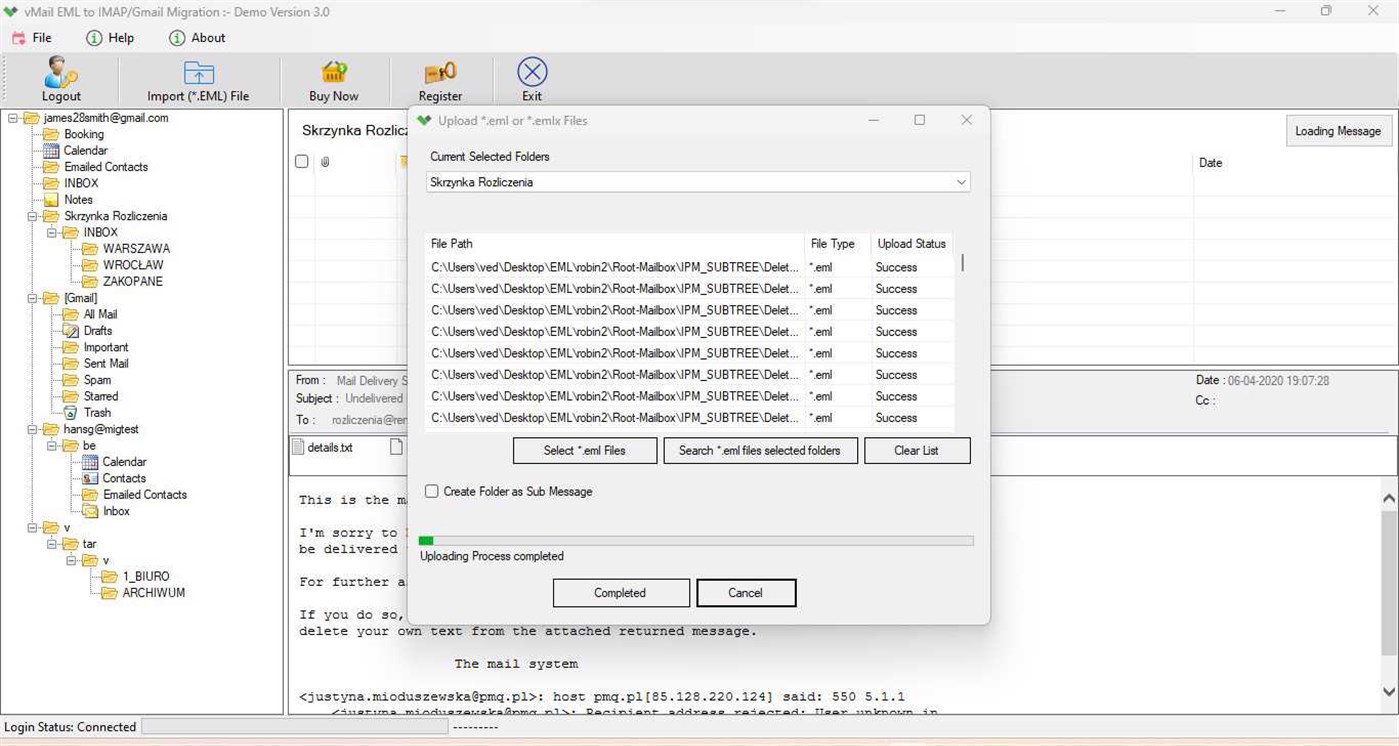Open the Help menu

111,38
